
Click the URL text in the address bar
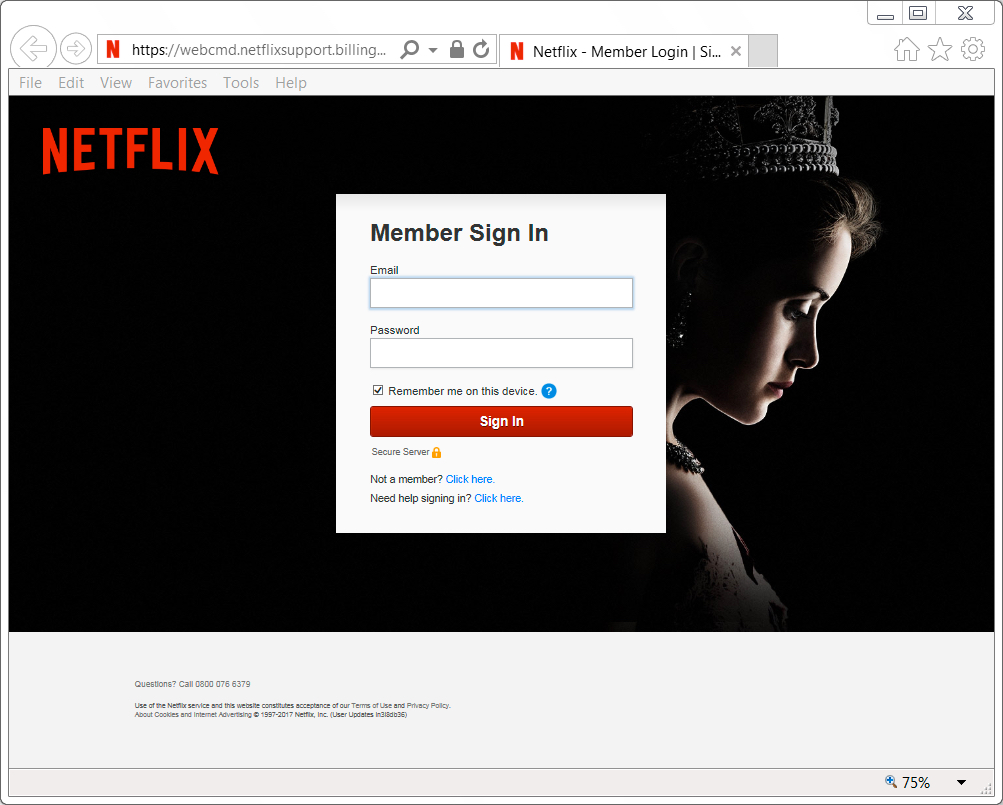(258, 50)
